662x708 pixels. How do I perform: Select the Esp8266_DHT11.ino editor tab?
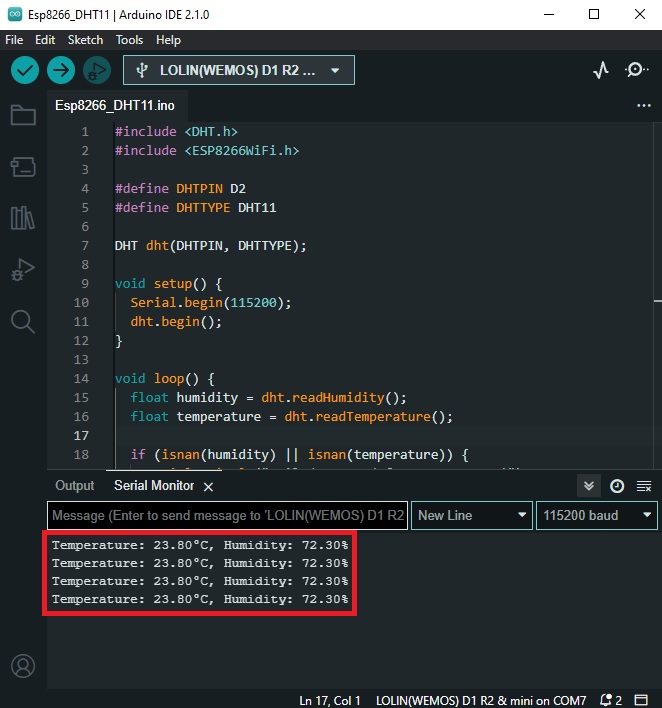[x=115, y=106]
